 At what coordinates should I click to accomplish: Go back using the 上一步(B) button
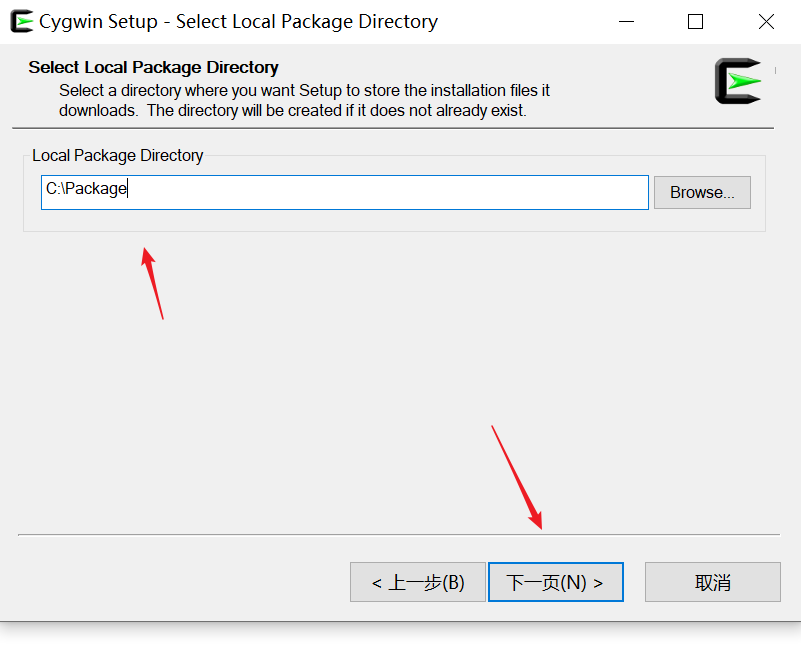(417, 581)
